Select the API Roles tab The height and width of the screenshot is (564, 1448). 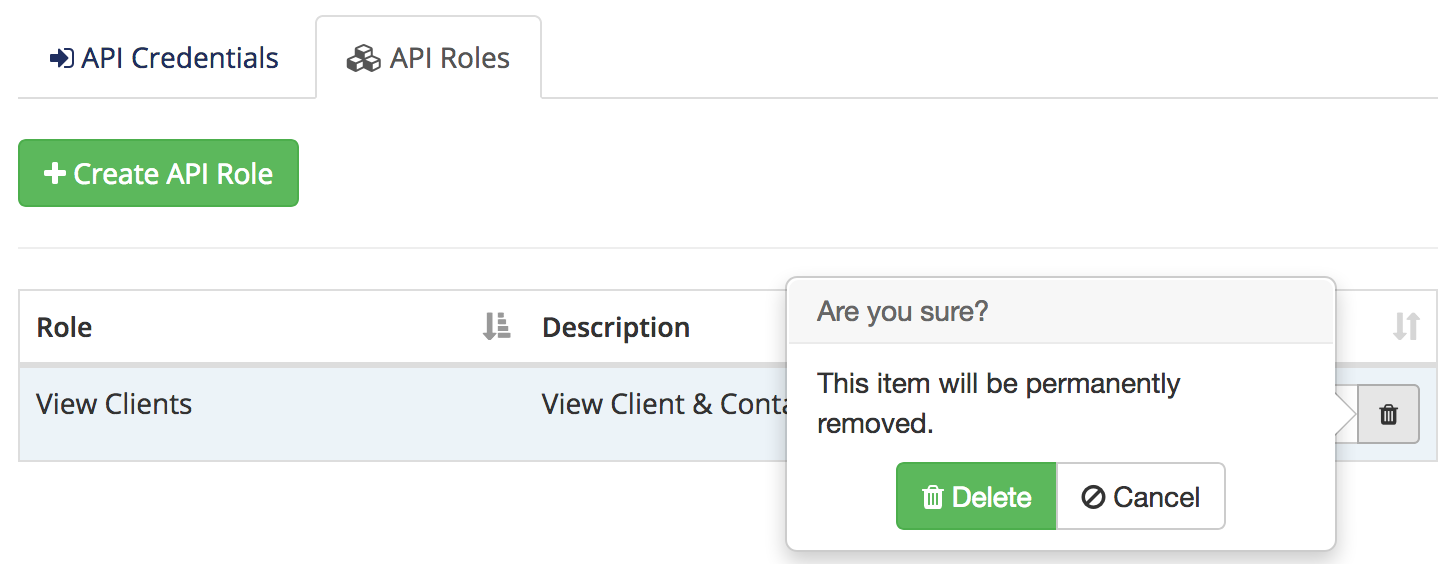pyautogui.click(x=429, y=58)
